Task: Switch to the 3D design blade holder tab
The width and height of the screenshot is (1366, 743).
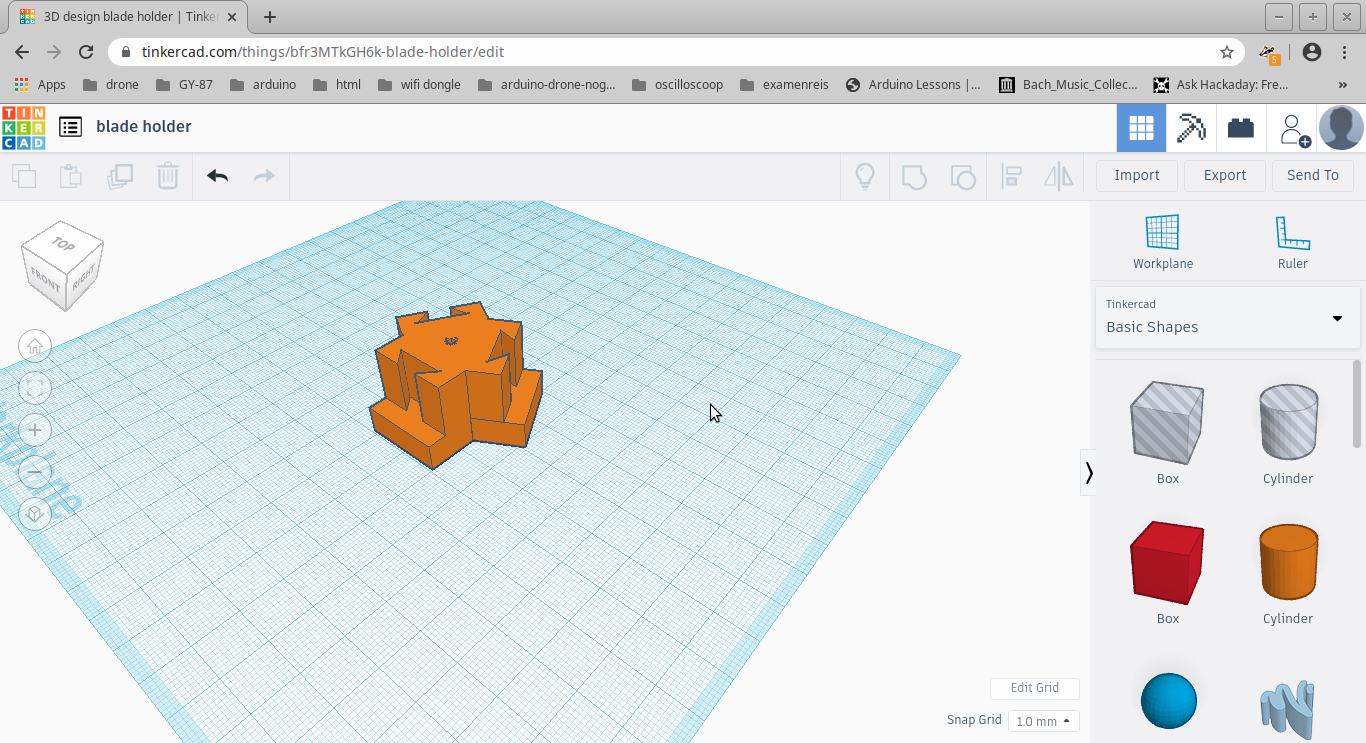Action: click(x=127, y=17)
